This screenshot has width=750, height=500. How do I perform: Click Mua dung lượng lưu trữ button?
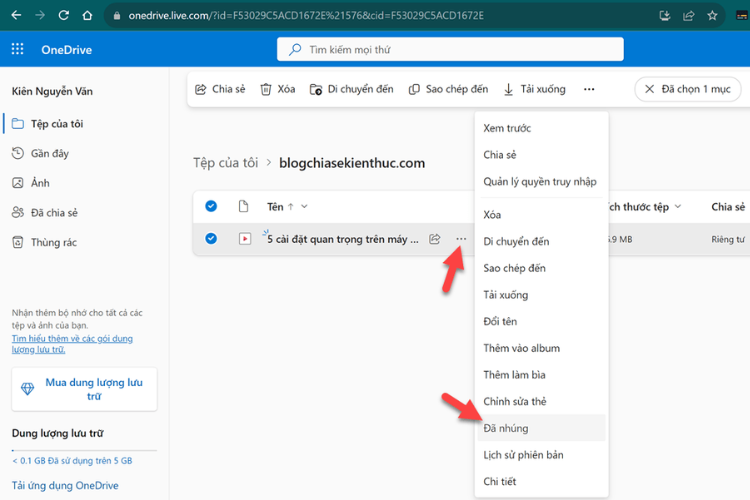coord(84,389)
